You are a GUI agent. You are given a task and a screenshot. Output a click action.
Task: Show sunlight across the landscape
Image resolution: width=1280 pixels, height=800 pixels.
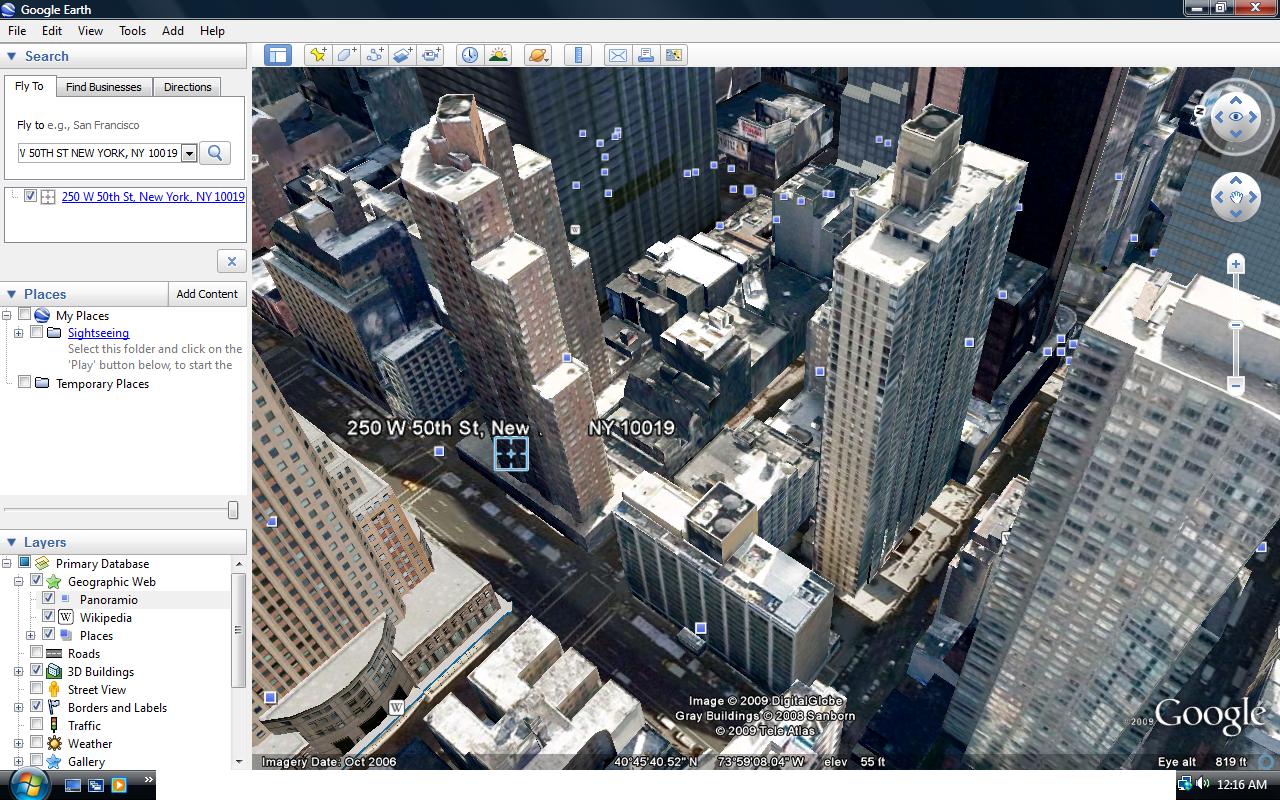[x=498, y=55]
